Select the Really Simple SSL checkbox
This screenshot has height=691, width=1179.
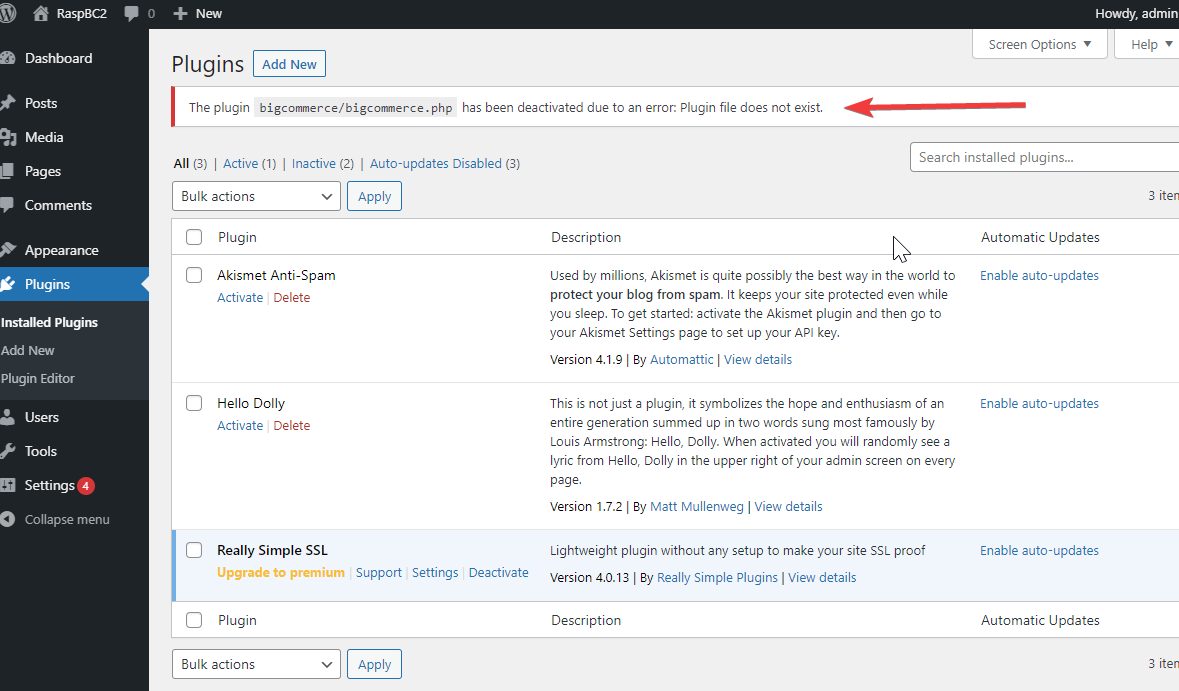point(194,550)
